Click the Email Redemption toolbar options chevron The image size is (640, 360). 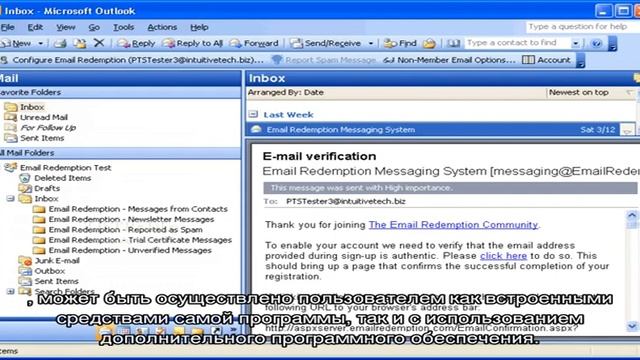(x=580, y=61)
